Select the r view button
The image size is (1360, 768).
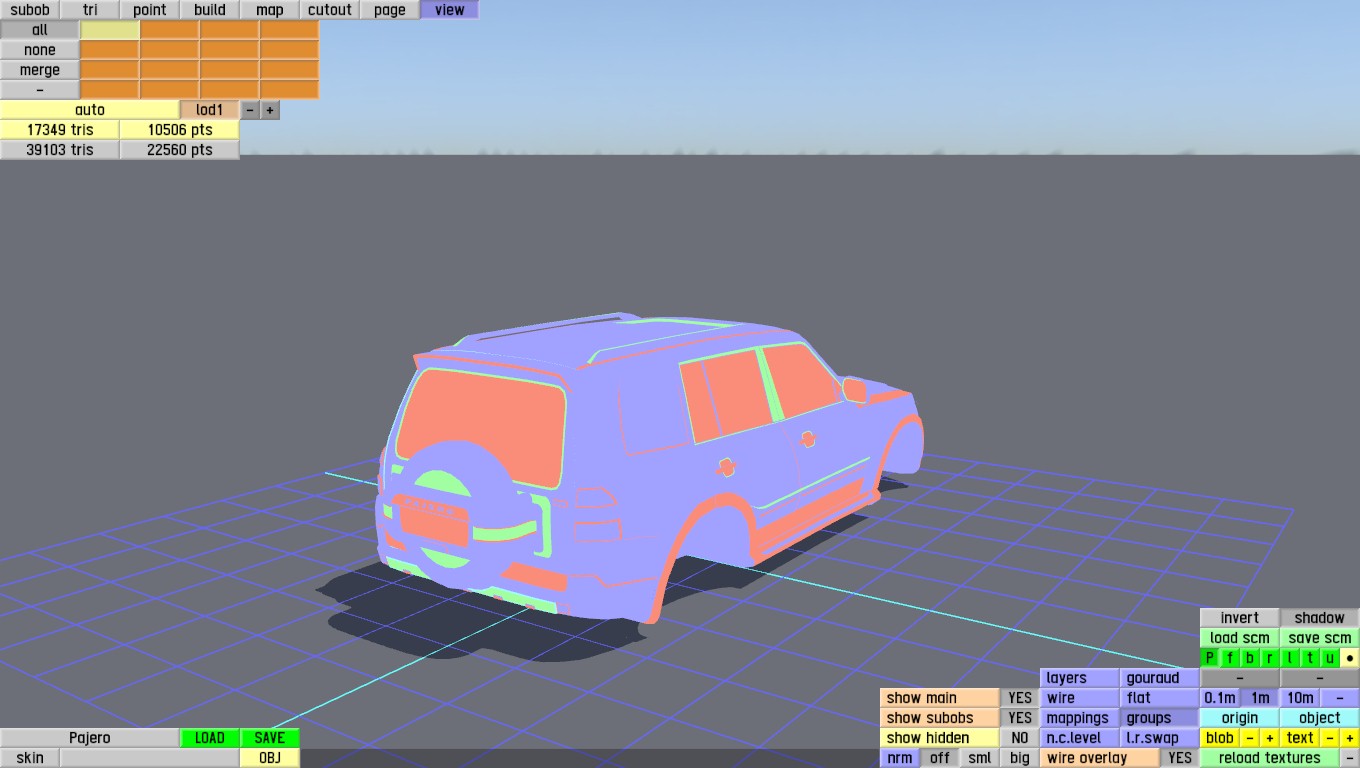1270,658
